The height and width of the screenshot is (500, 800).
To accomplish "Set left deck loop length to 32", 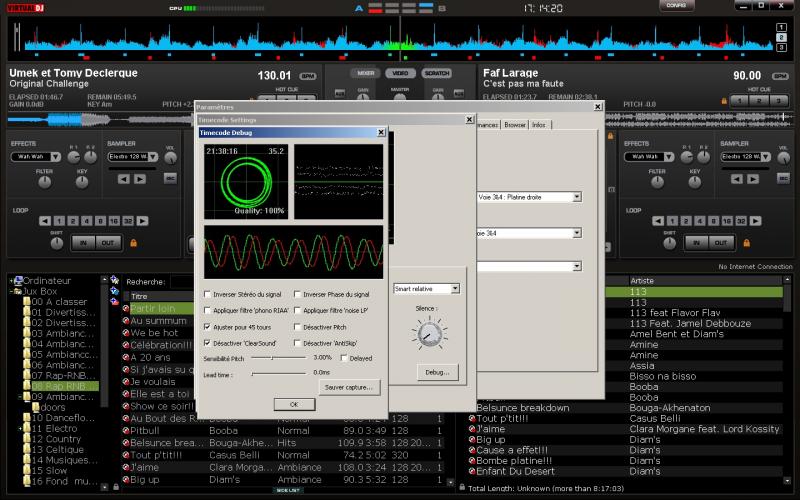I will click(128, 220).
